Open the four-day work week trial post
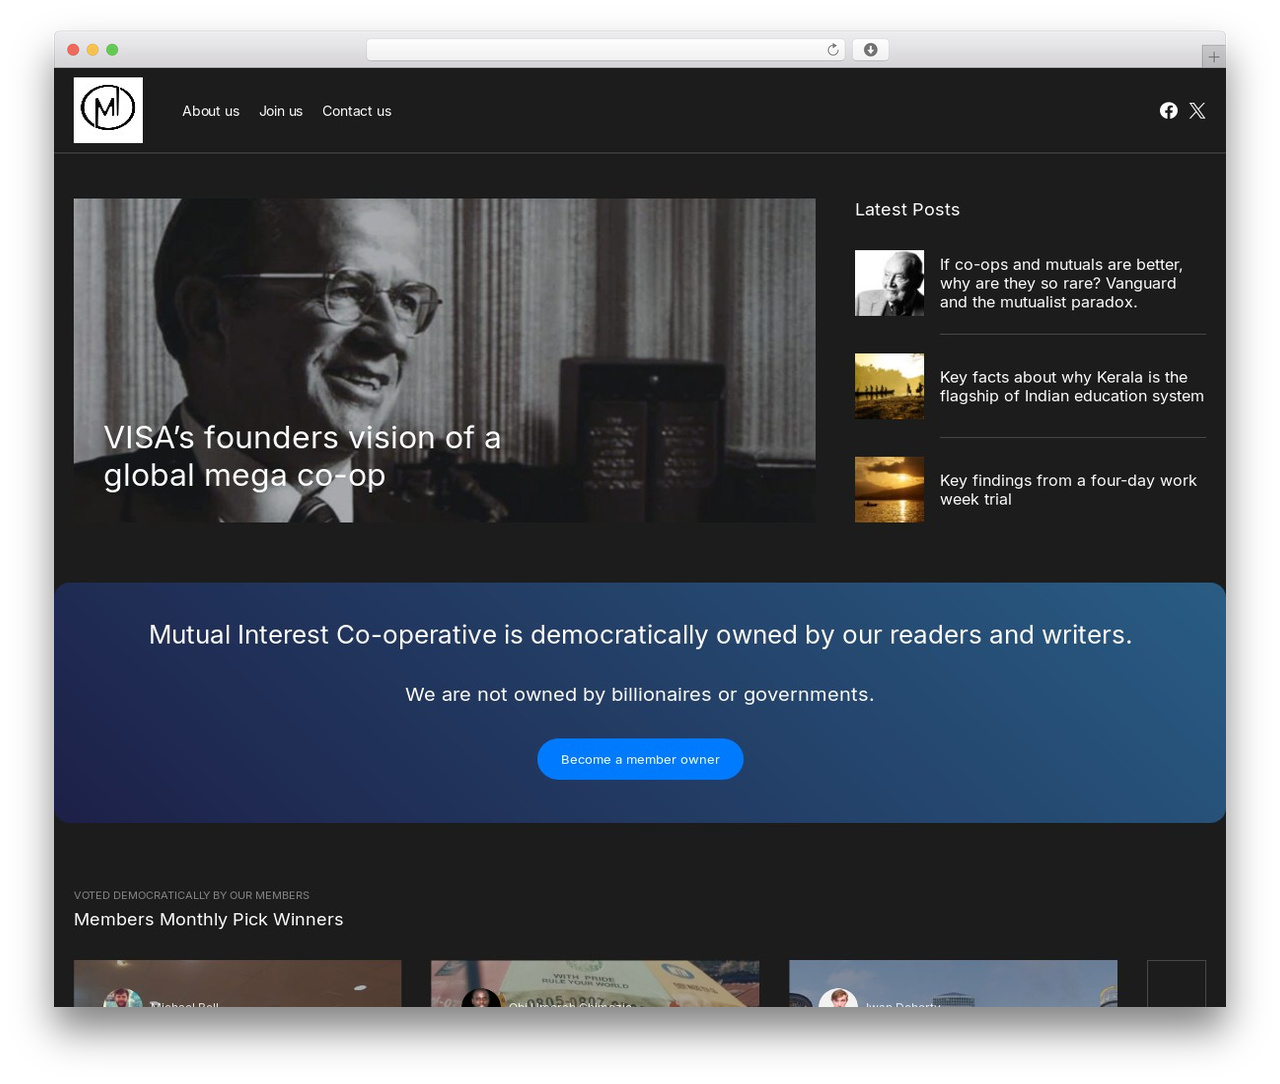Image resolution: width=1280 pixels, height=1084 pixels. [x=1068, y=490]
